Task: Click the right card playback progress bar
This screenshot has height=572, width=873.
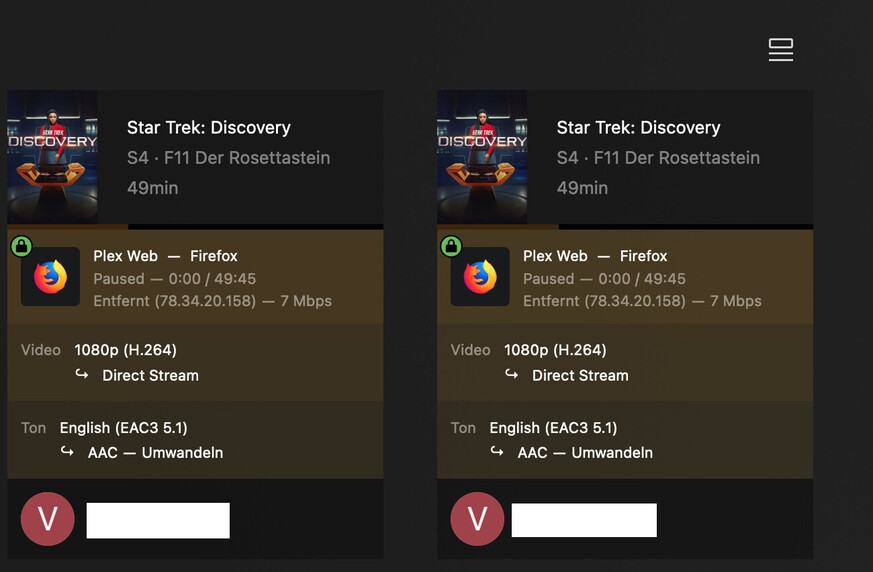Action: (625, 227)
